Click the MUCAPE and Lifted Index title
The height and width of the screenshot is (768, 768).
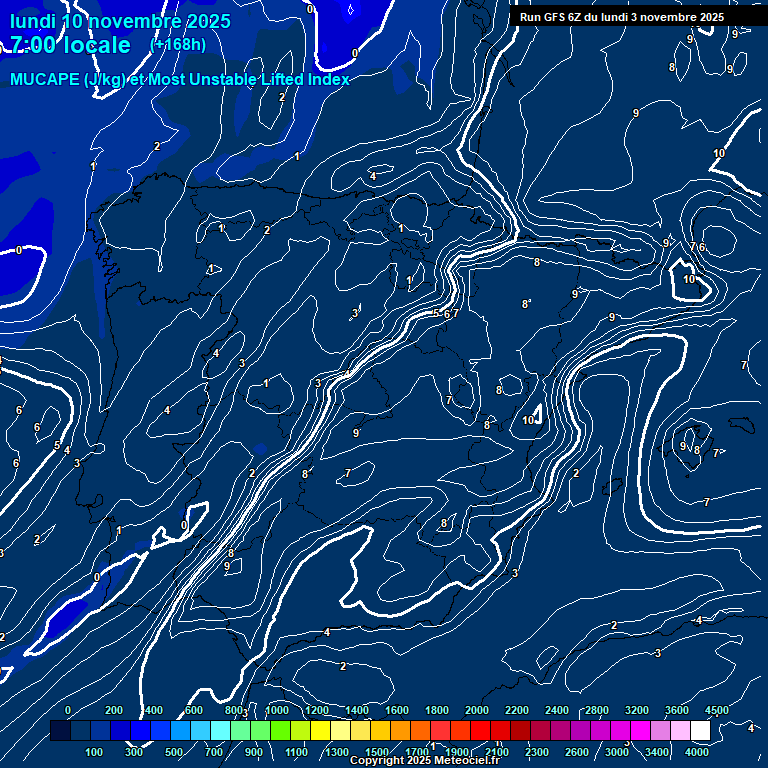point(180,80)
